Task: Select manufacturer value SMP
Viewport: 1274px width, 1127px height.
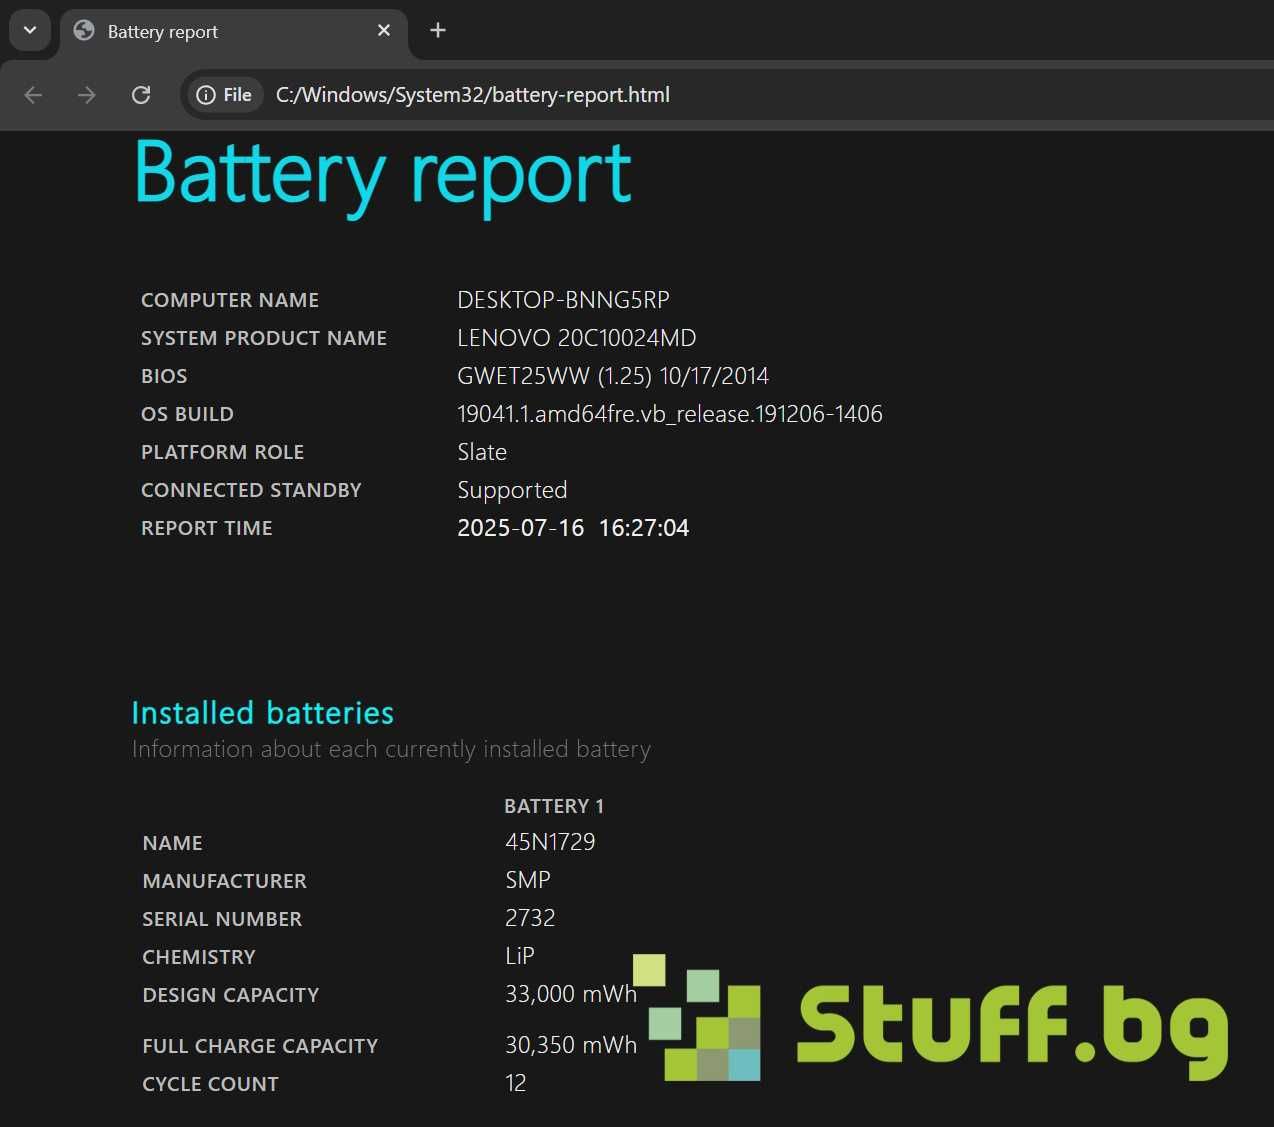Action: tap(528, 880)
